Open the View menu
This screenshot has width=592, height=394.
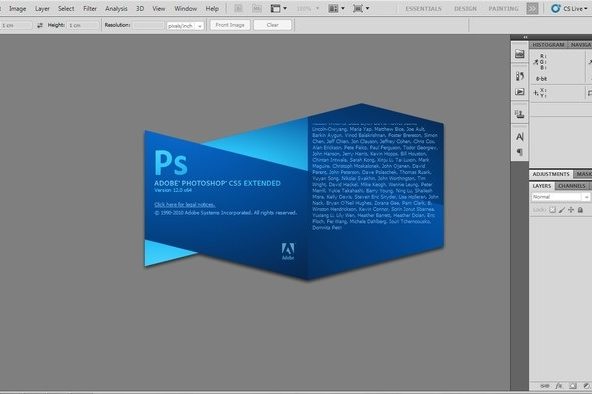click(159, 8)
